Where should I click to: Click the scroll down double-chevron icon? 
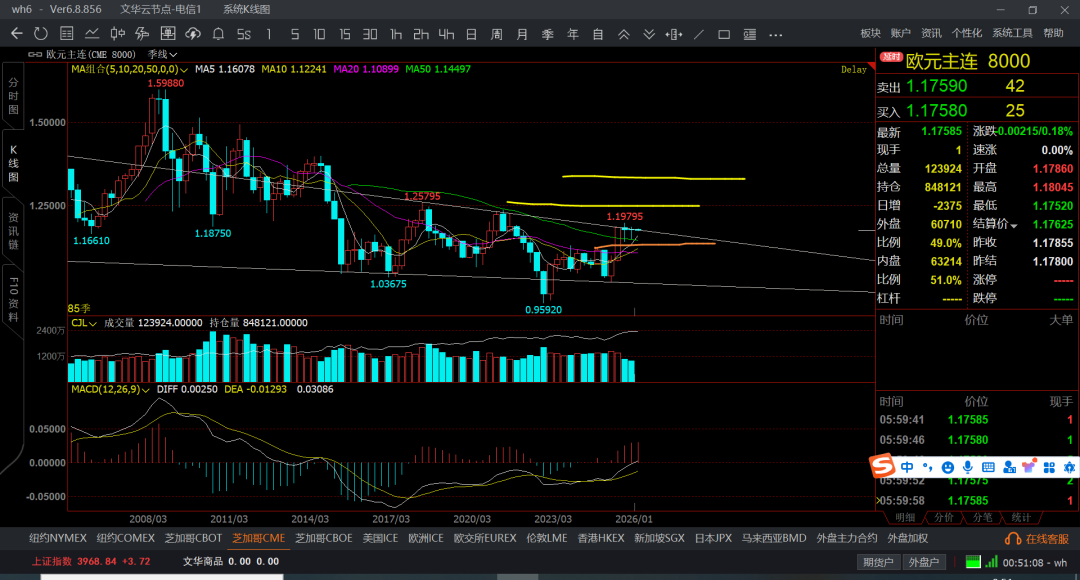coord(648,34)
